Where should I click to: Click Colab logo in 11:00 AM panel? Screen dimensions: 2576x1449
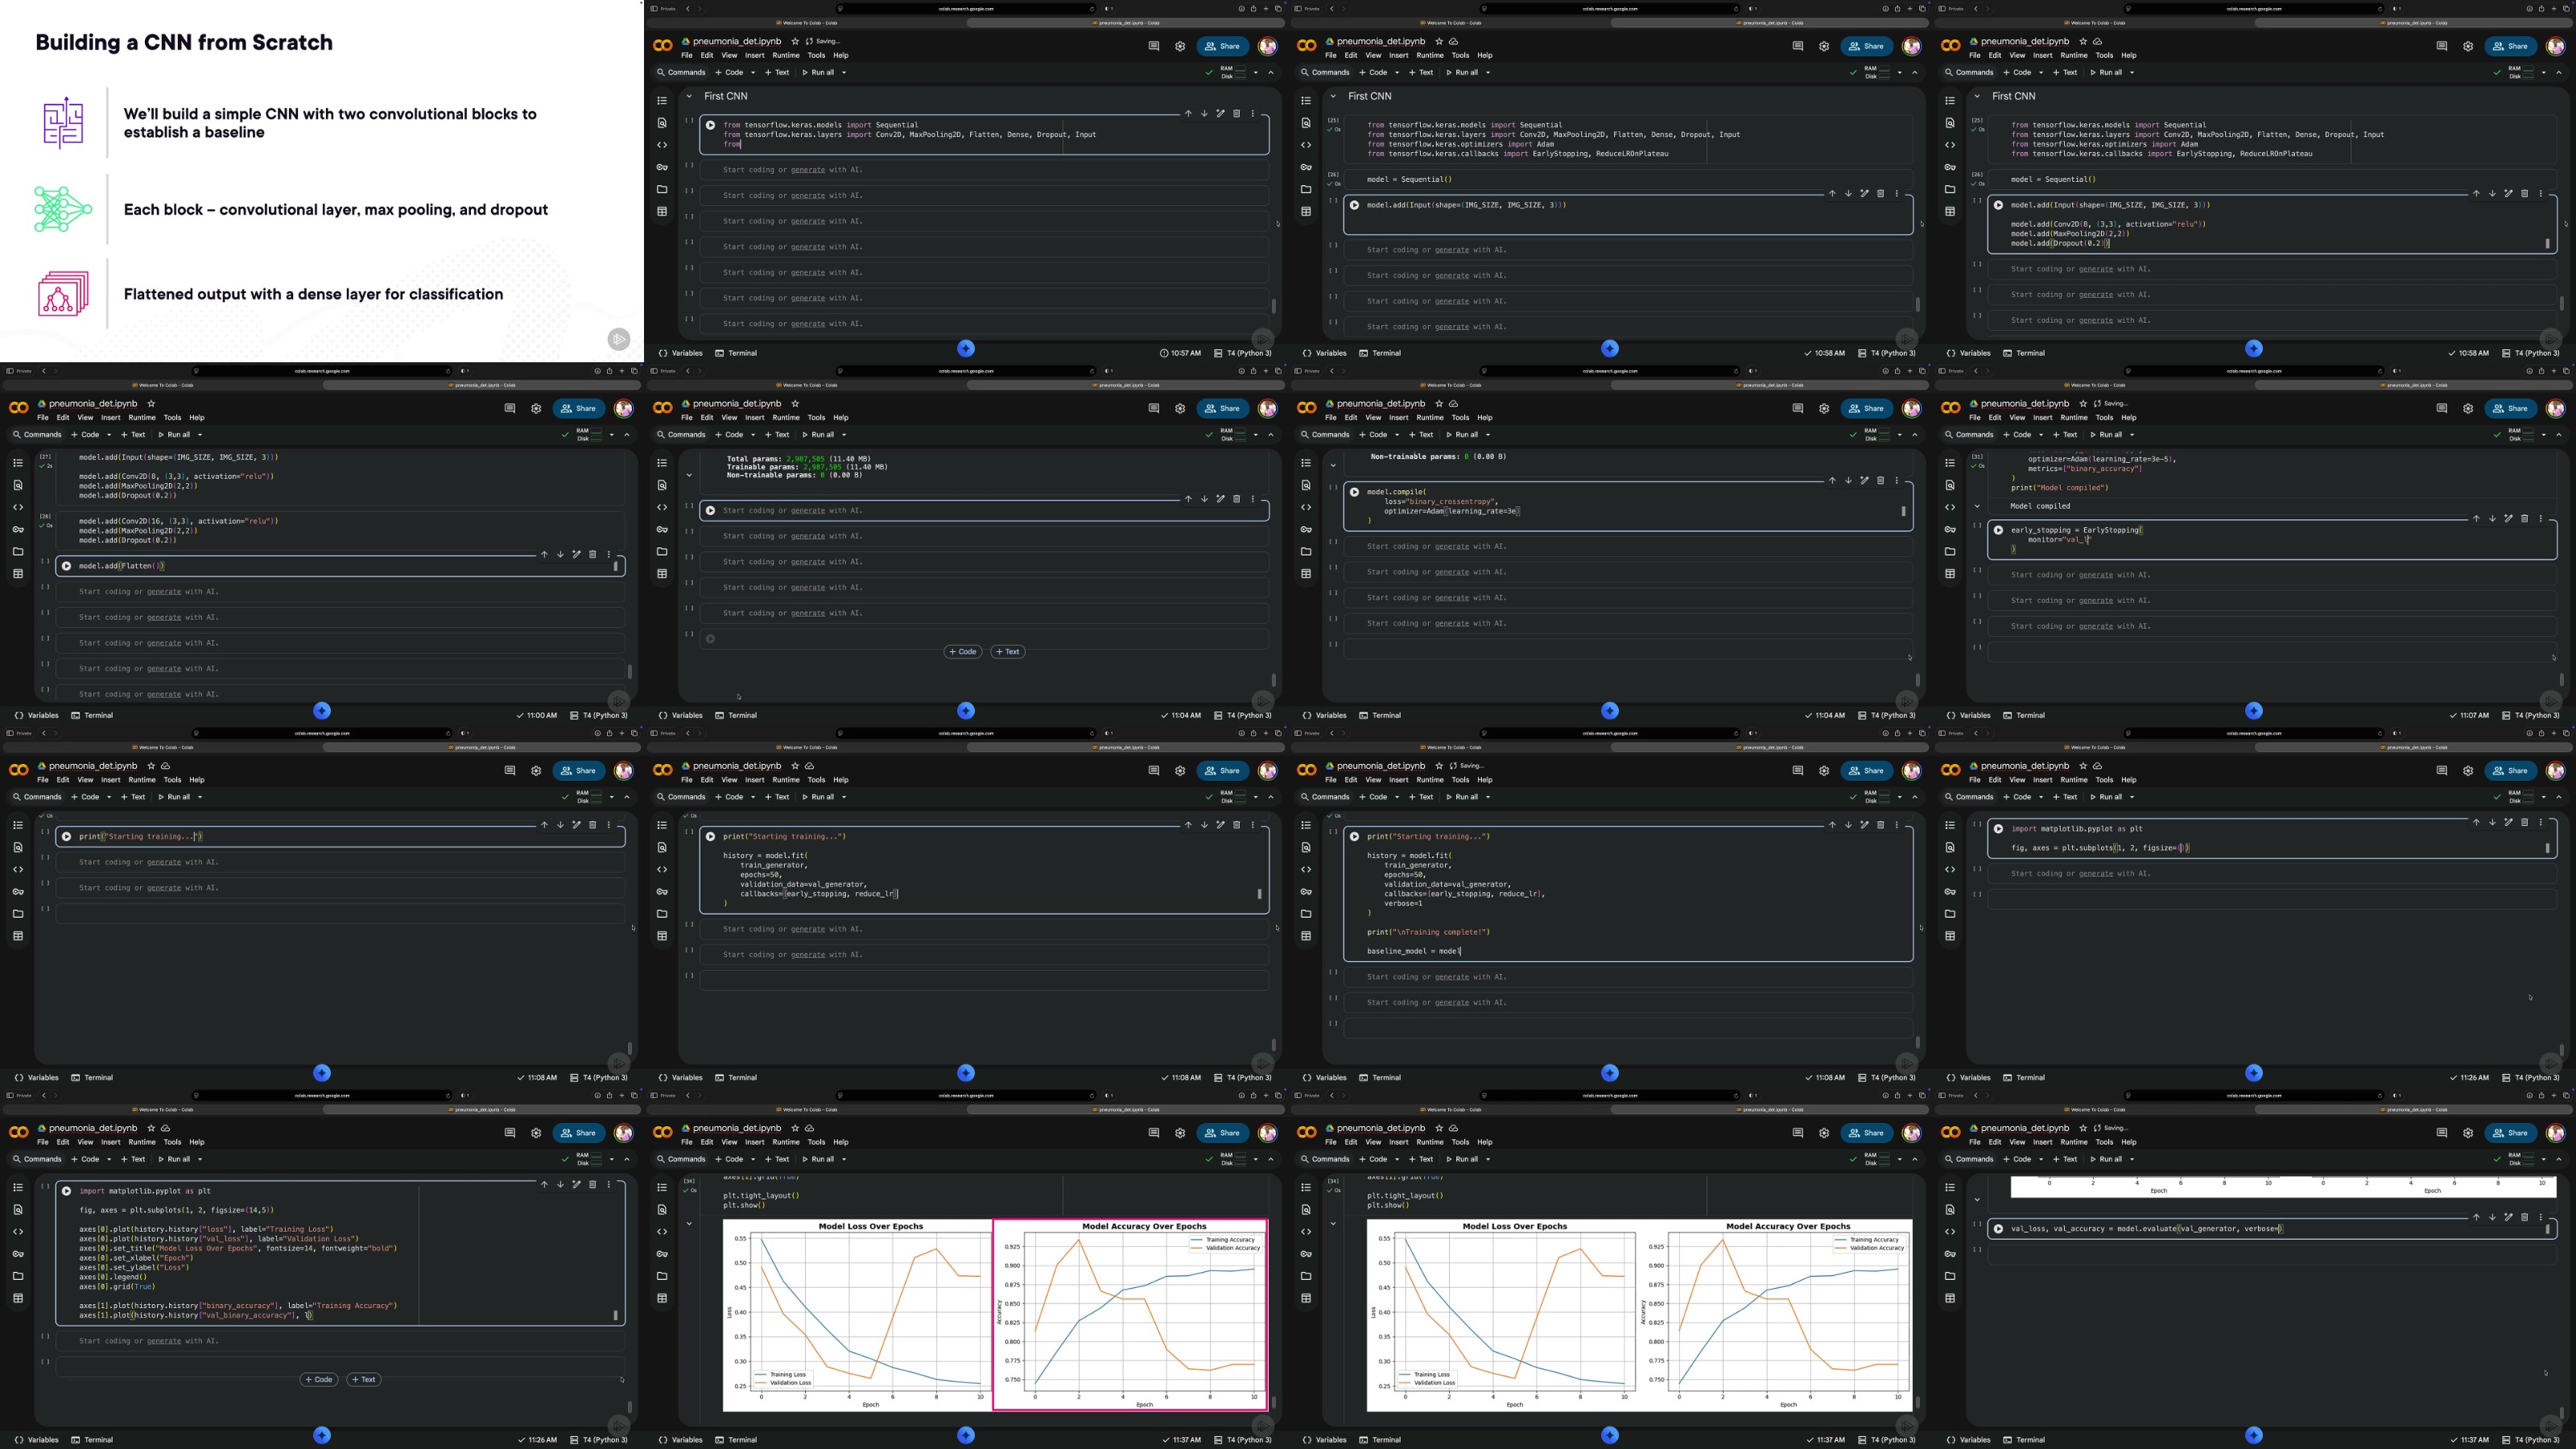pos(19,408)
